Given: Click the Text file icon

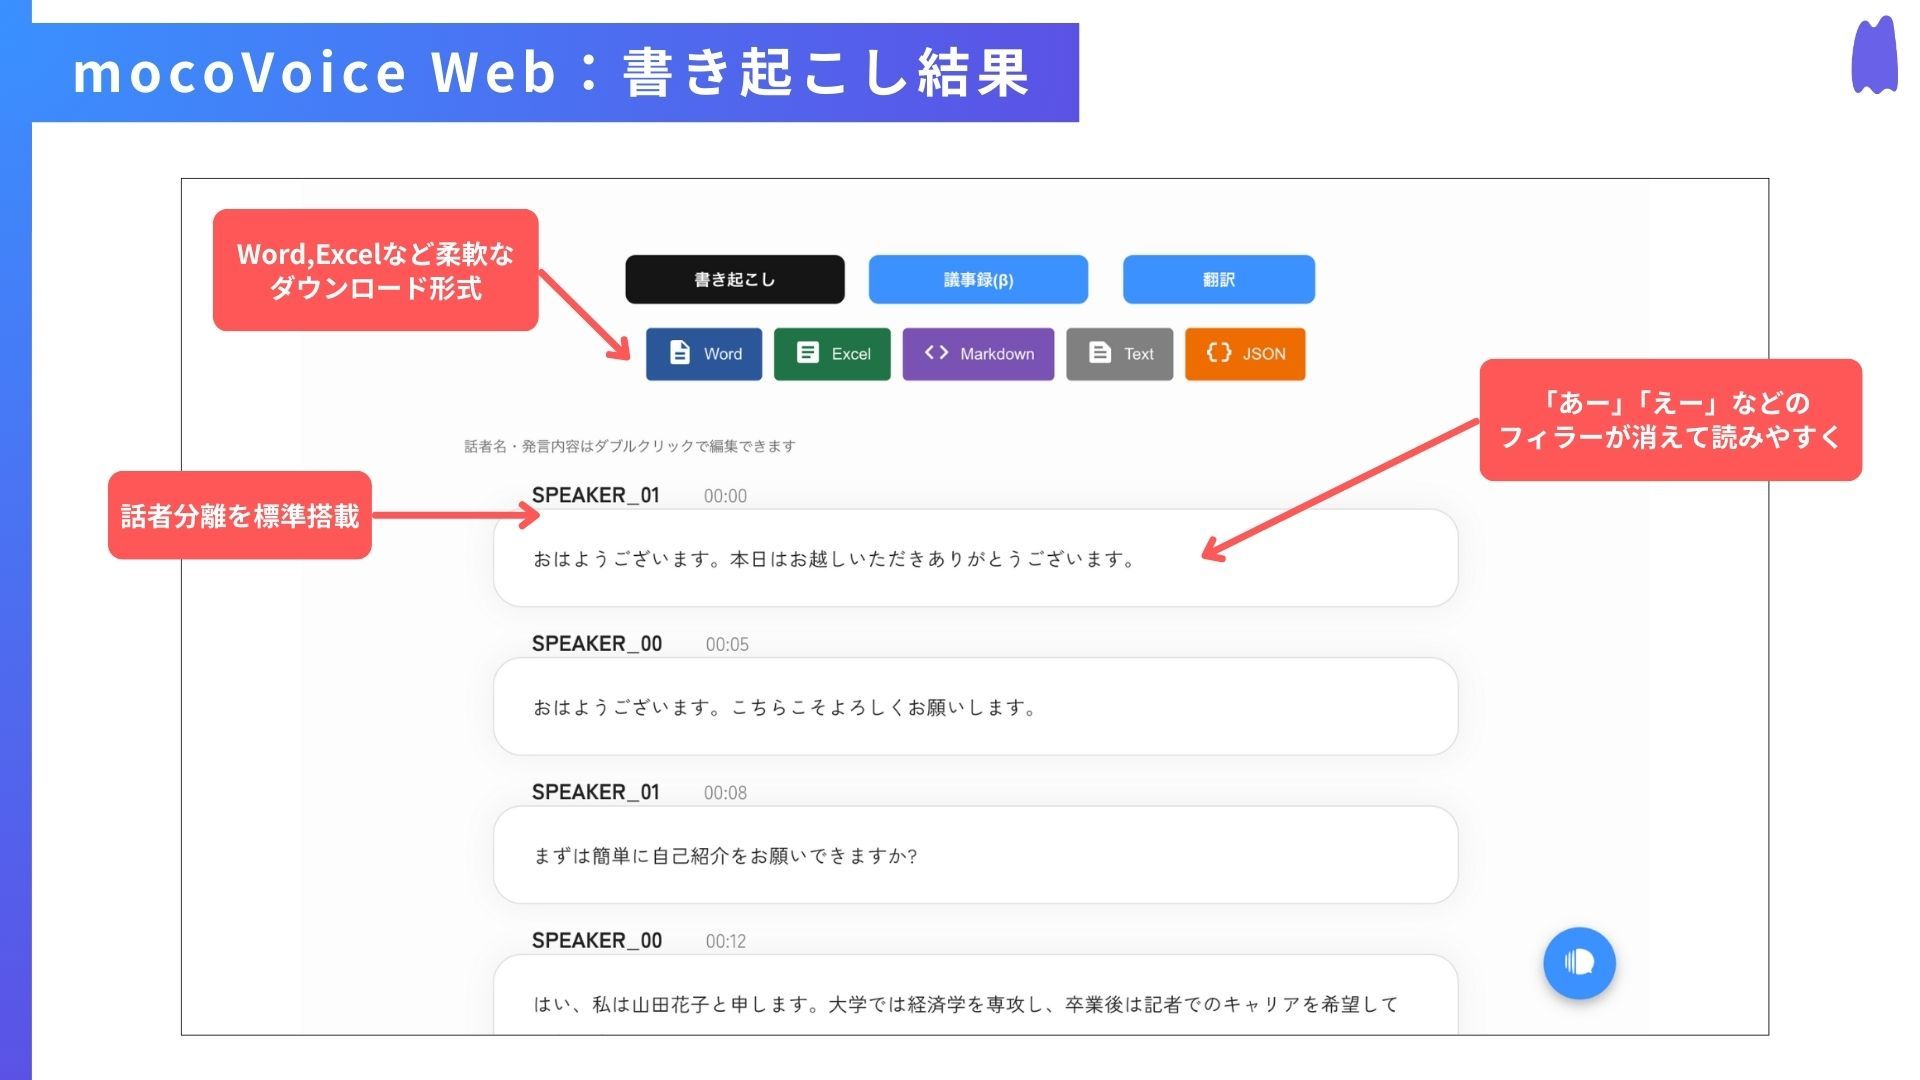Looking at the screenshot, I should (x=1100, y=353).
